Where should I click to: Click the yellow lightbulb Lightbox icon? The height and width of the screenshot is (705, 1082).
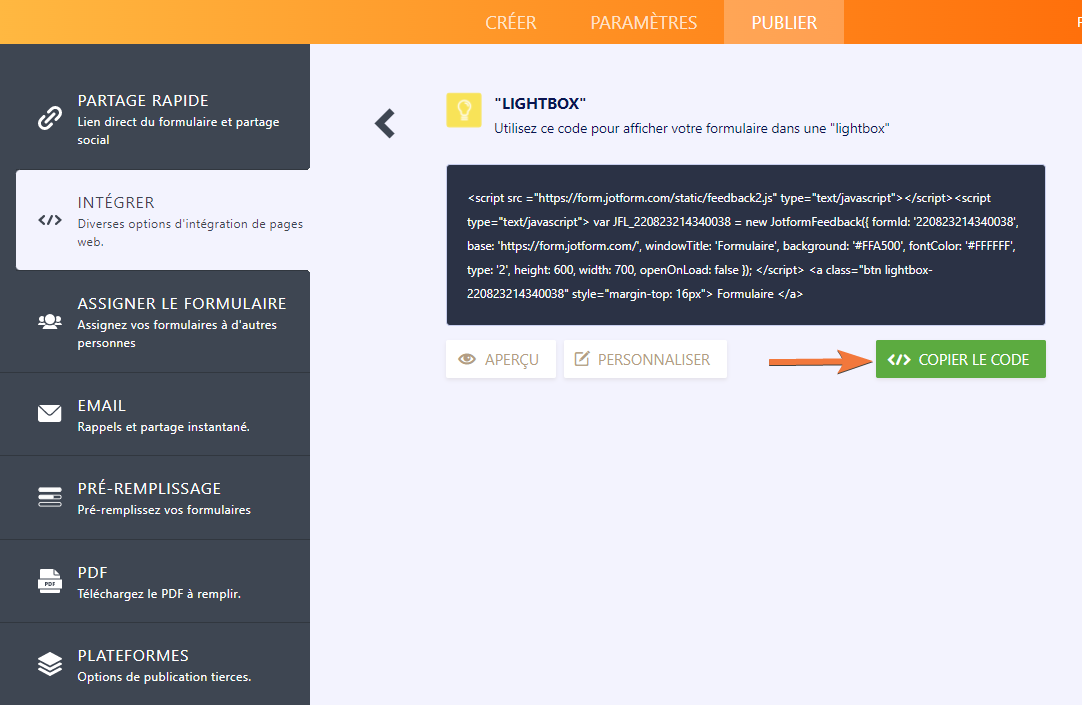464,110
